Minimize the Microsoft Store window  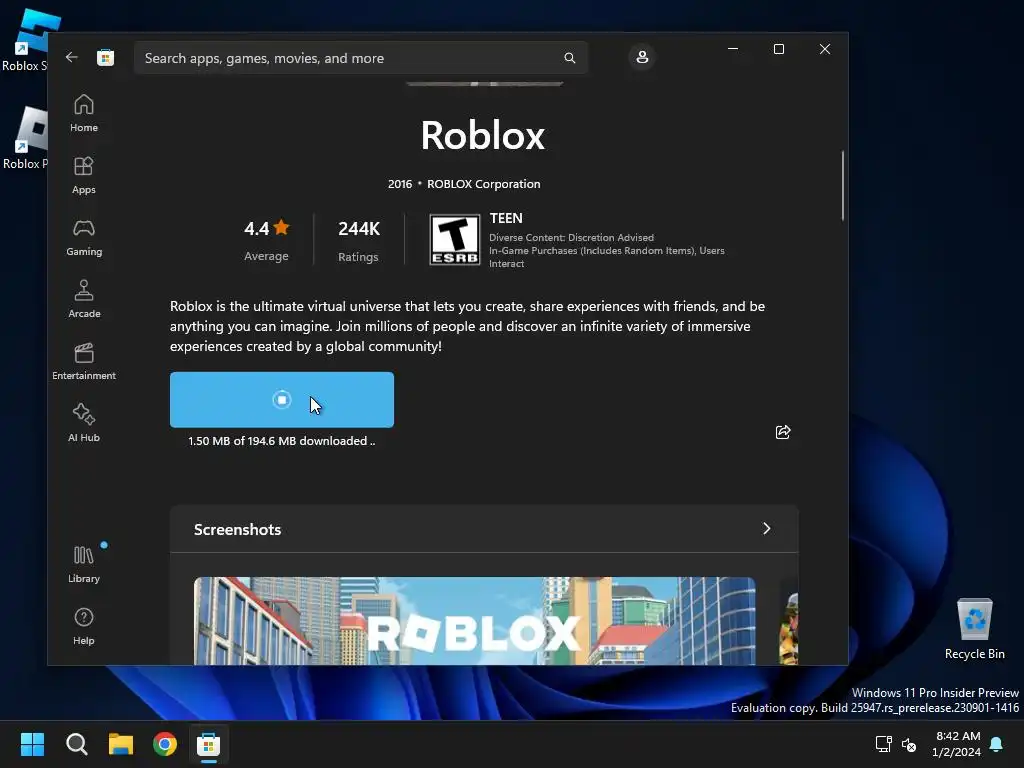[x=733, y=49]
